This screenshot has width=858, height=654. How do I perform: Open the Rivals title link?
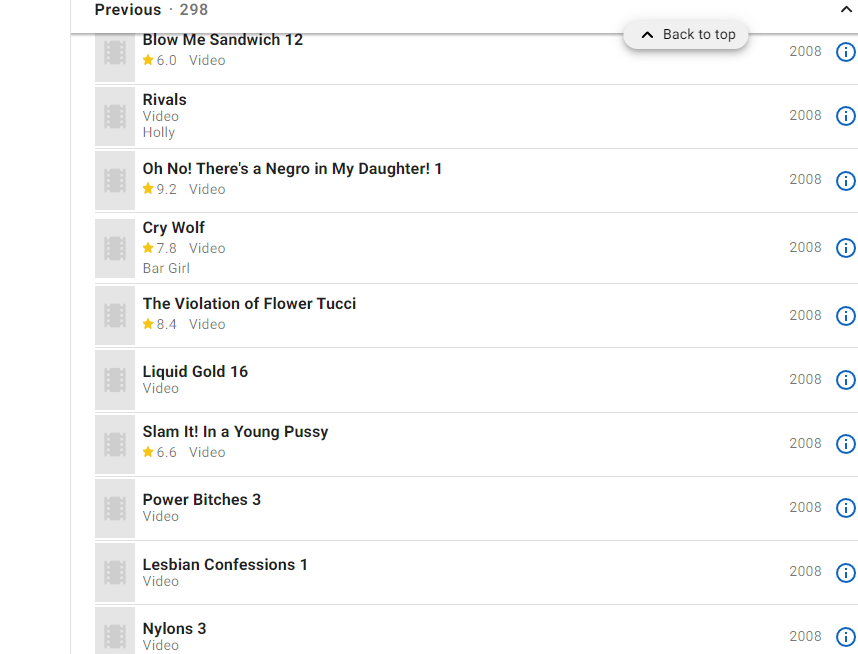point(164,100)
